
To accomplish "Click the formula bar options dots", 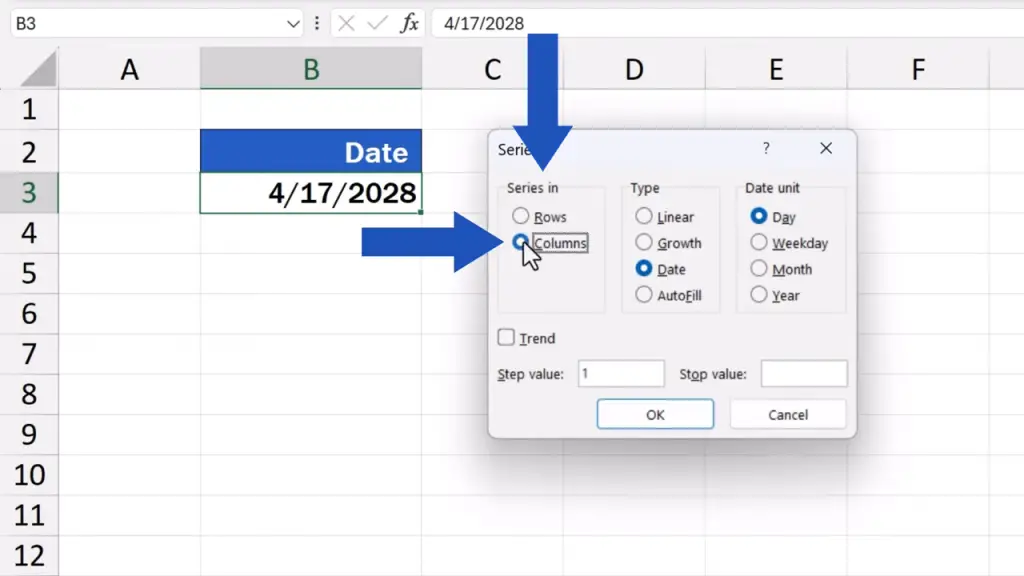I will click(x=317, y=24).
